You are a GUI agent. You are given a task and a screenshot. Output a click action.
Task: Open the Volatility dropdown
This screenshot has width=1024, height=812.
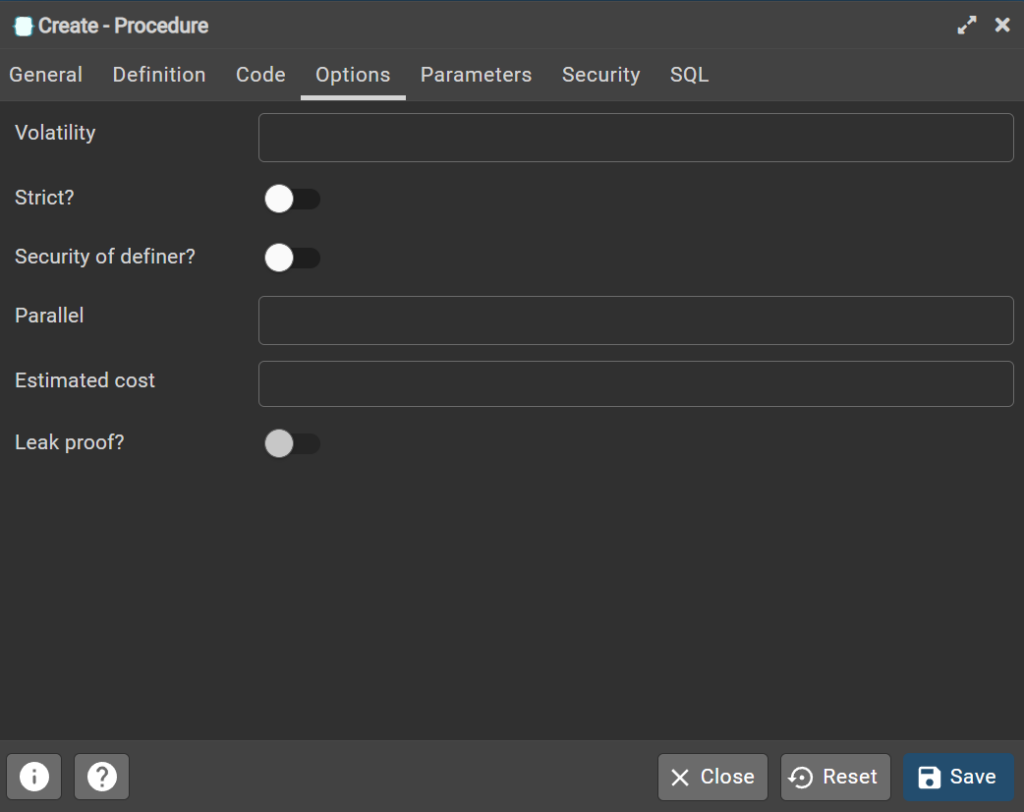click(x=636, y=137)
